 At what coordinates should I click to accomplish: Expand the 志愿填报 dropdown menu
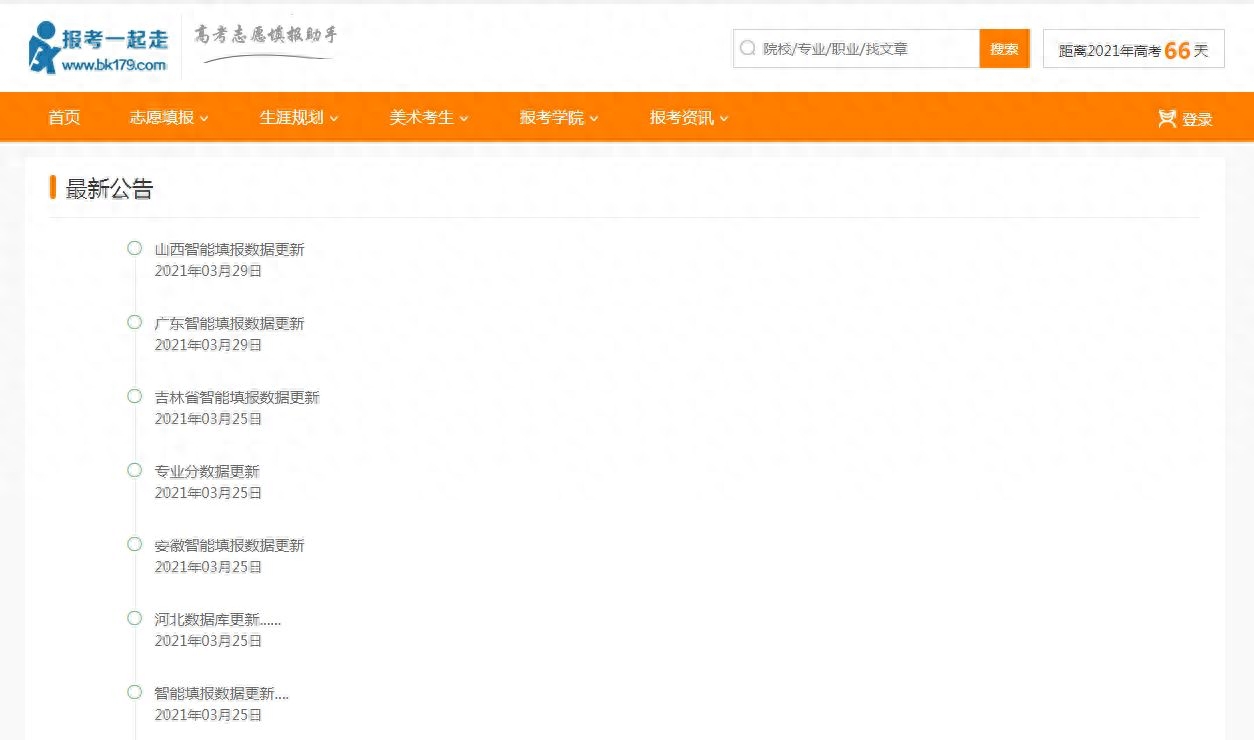pyautogui.click(x=168, y=118)
